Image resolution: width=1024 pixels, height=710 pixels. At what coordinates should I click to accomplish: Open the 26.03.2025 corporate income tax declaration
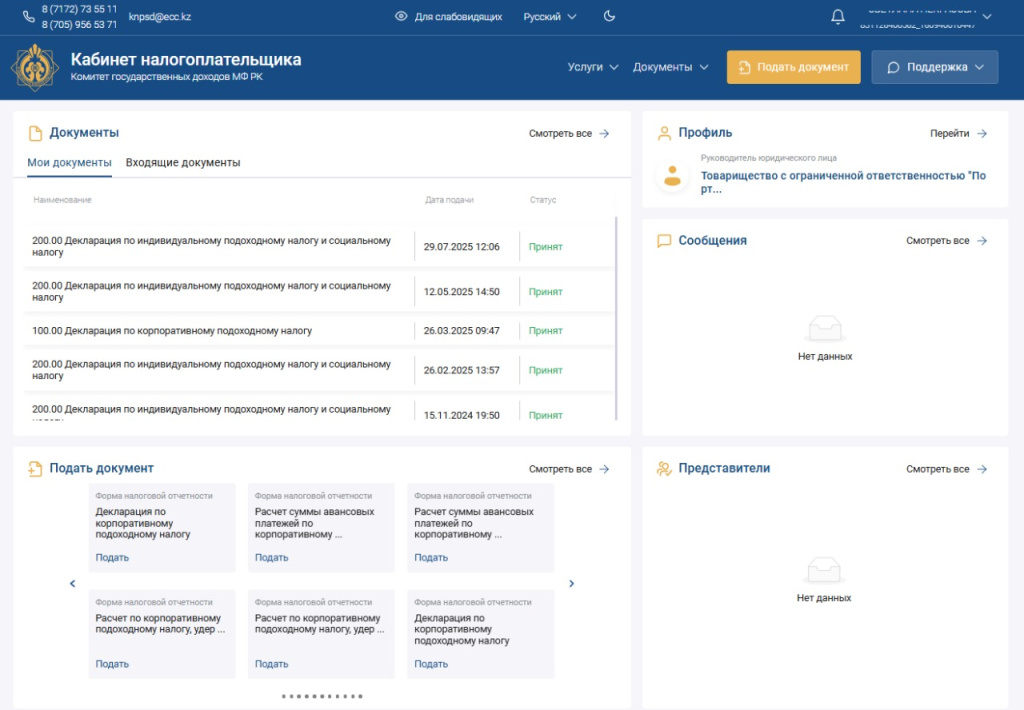pos(172,331)
